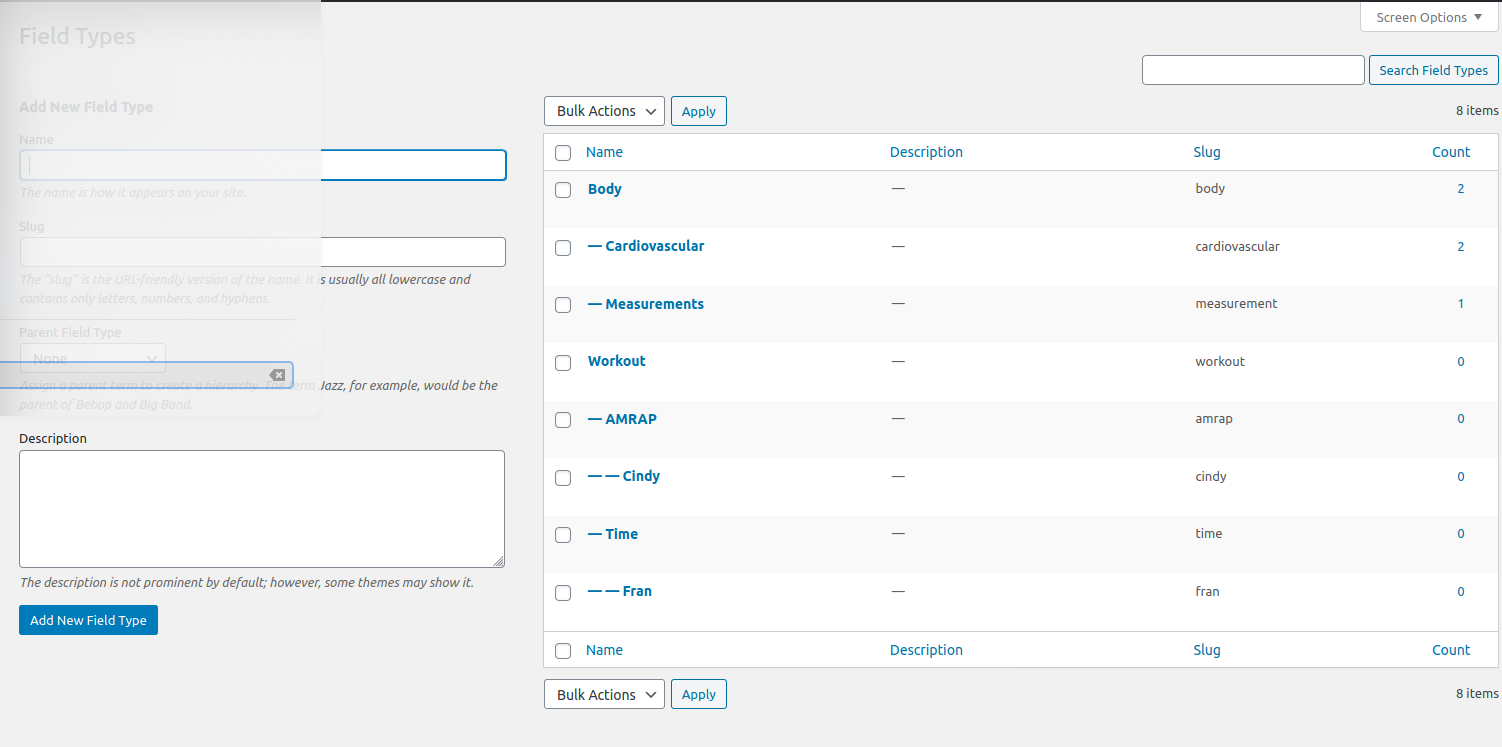Image resolution: width=1502 pixels, height=747 pixels.
Task: Open the Parent Field Type dropdown
Action: 93,358
